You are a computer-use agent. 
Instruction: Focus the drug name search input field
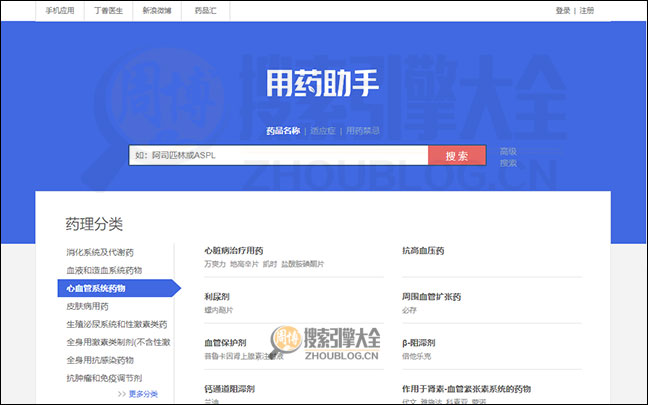pyautogui.click(x=279, y=155)
